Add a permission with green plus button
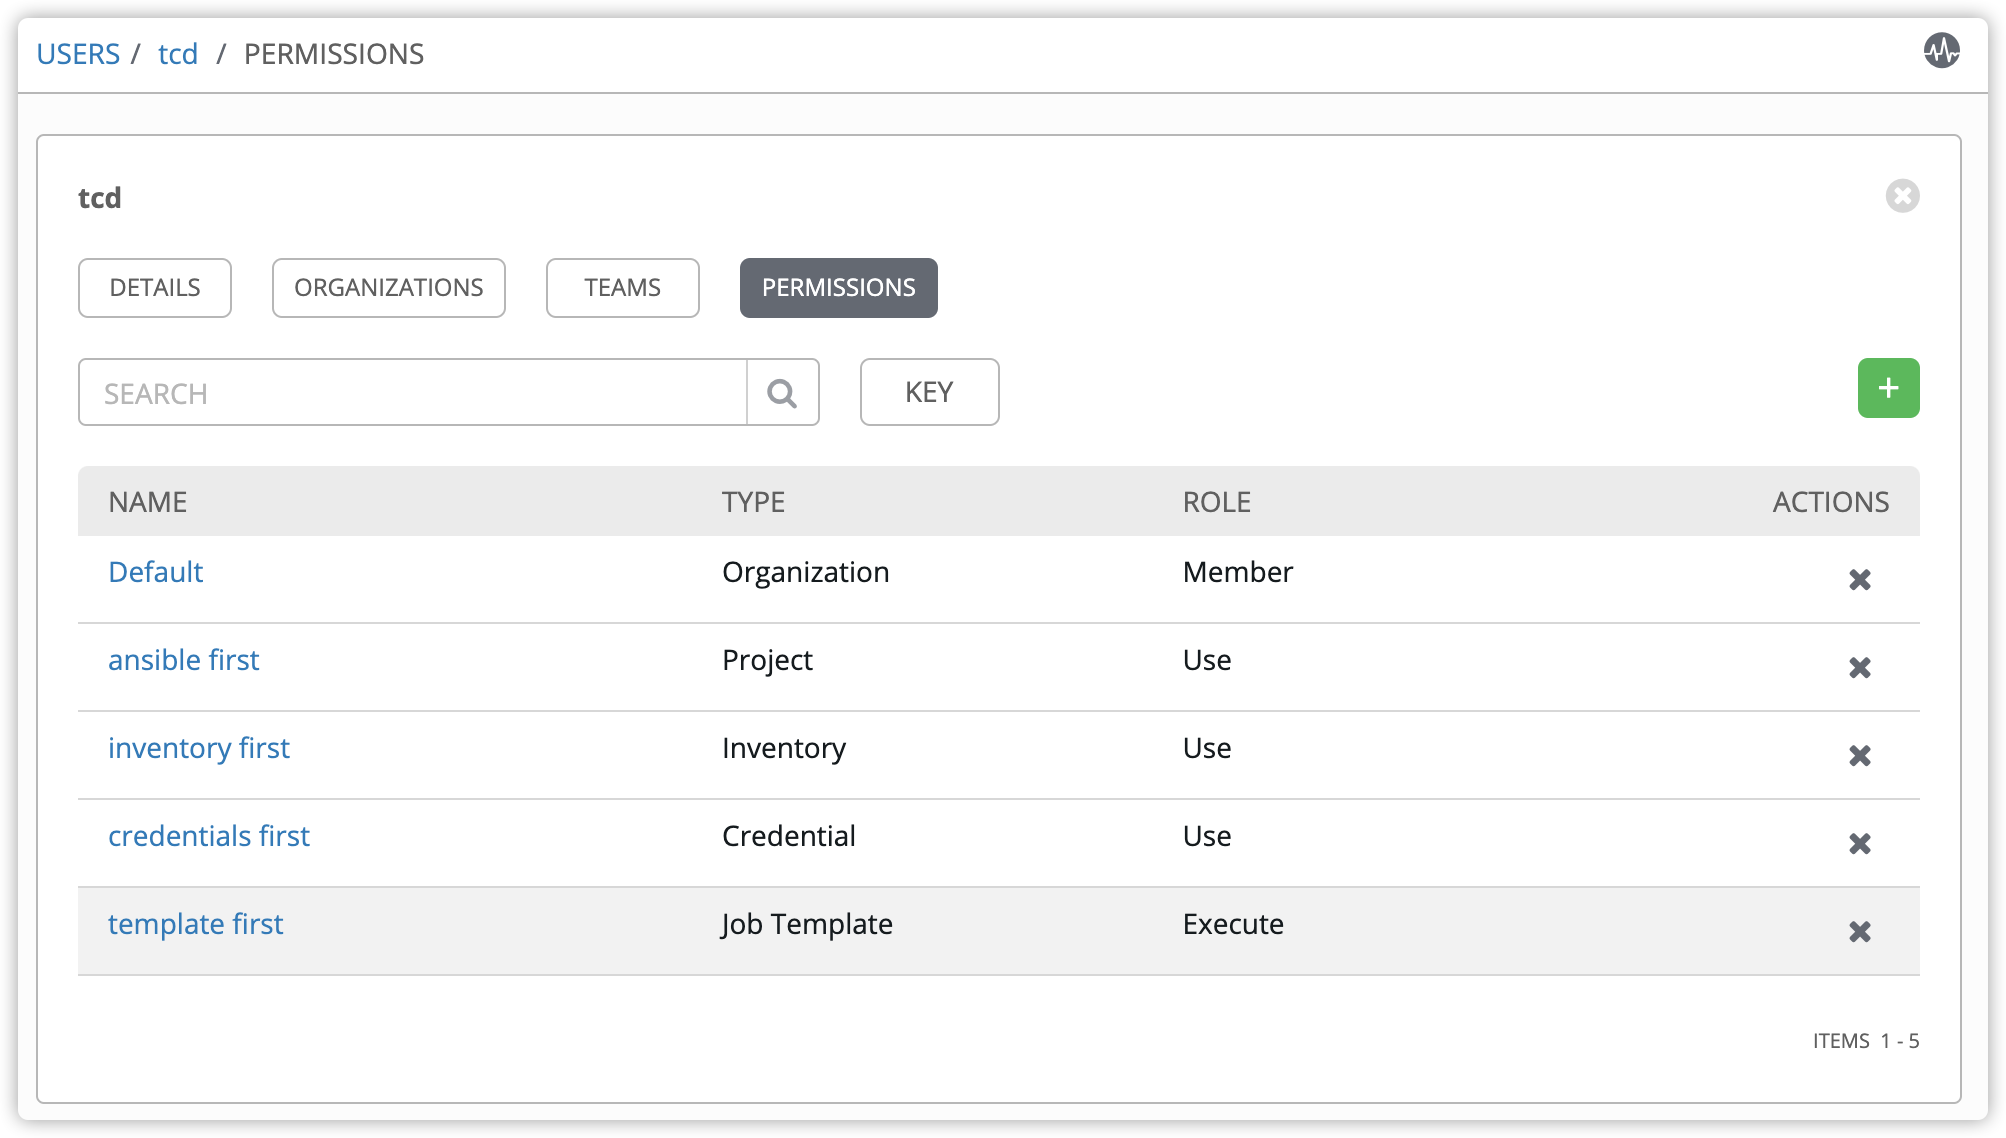The image size is (2006, 1138). click(1888, 388)
